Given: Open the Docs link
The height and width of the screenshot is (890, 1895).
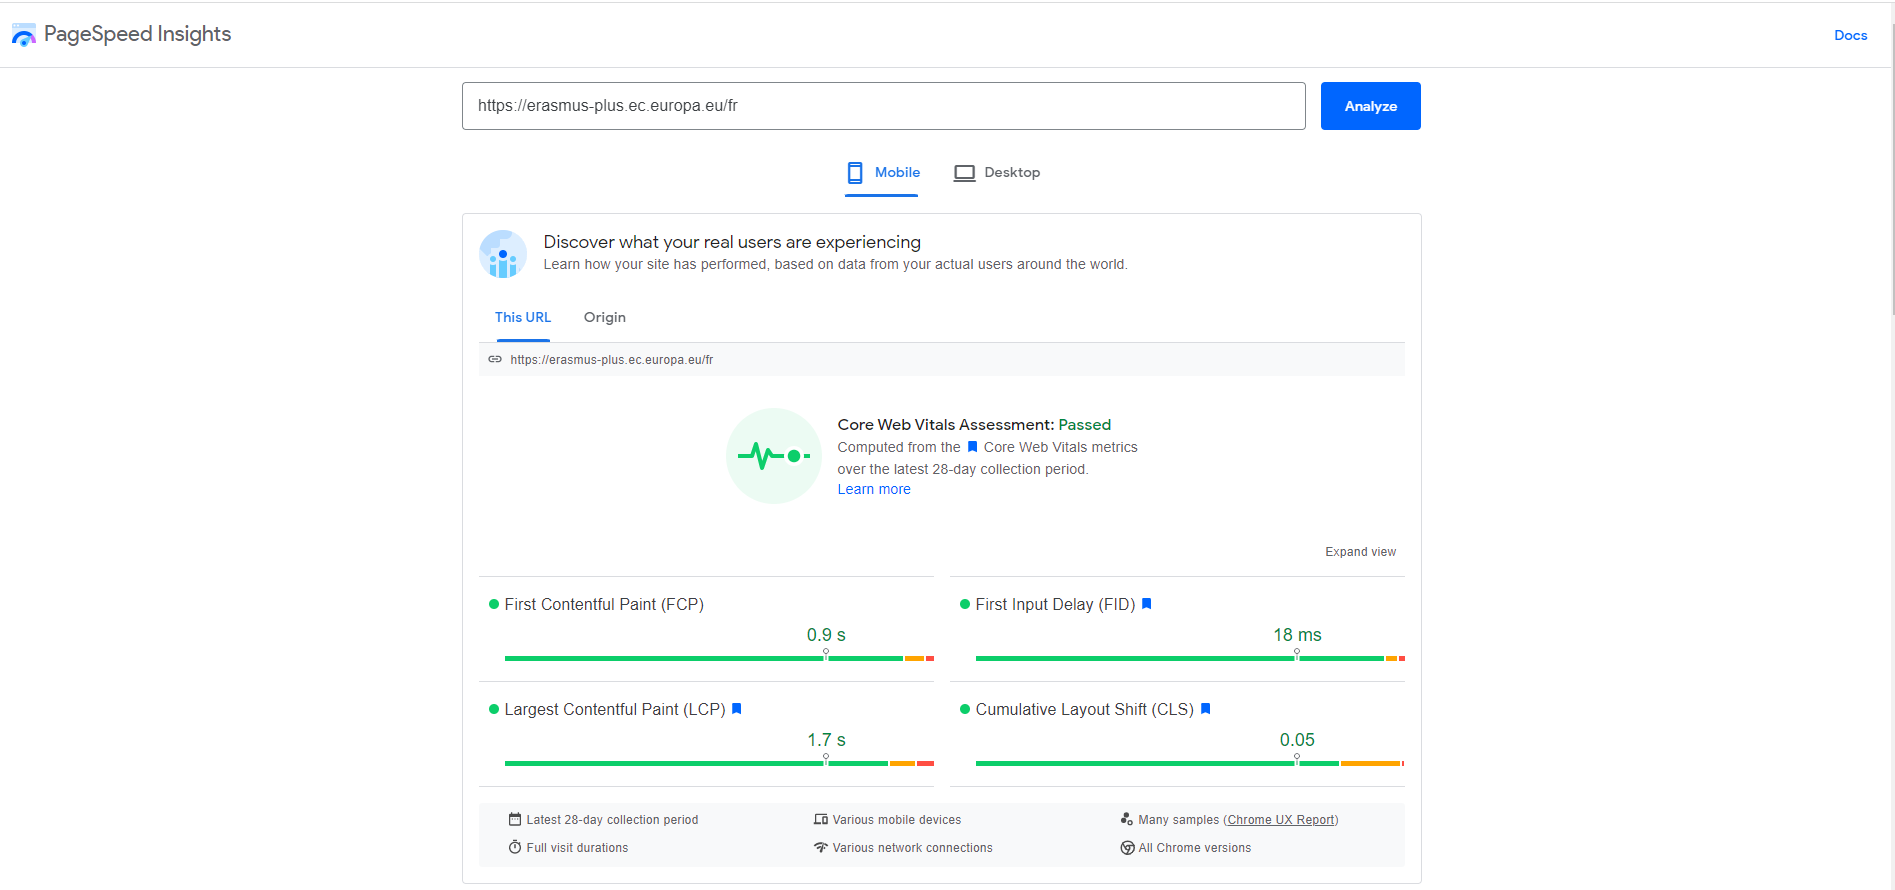Looking at the screenshot, I should pyautogui.click(x=1850, y=35).
